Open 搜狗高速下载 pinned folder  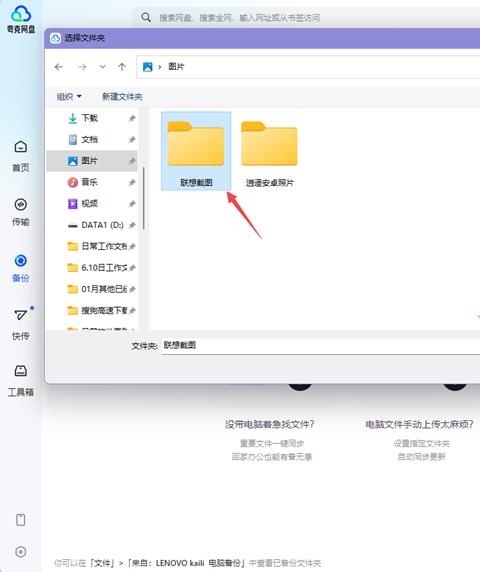pyautogui.click(x=92, y=310)
